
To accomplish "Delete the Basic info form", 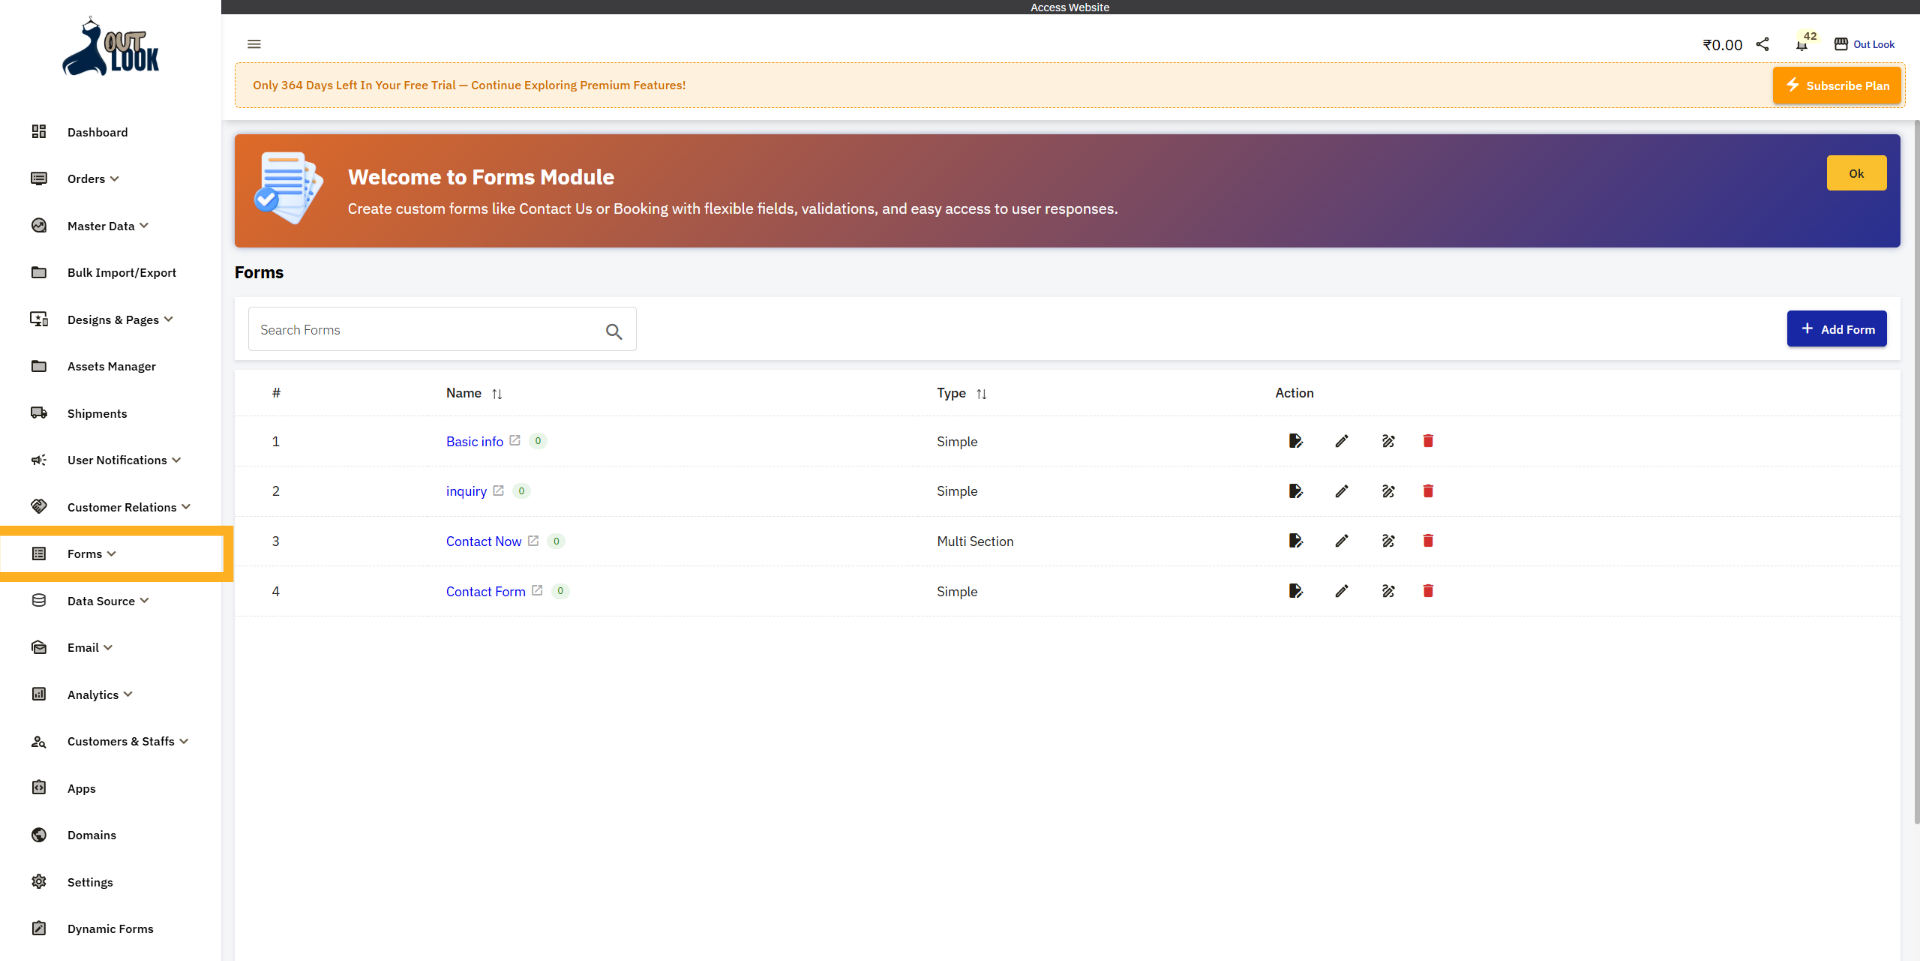I will point(1428,441).
